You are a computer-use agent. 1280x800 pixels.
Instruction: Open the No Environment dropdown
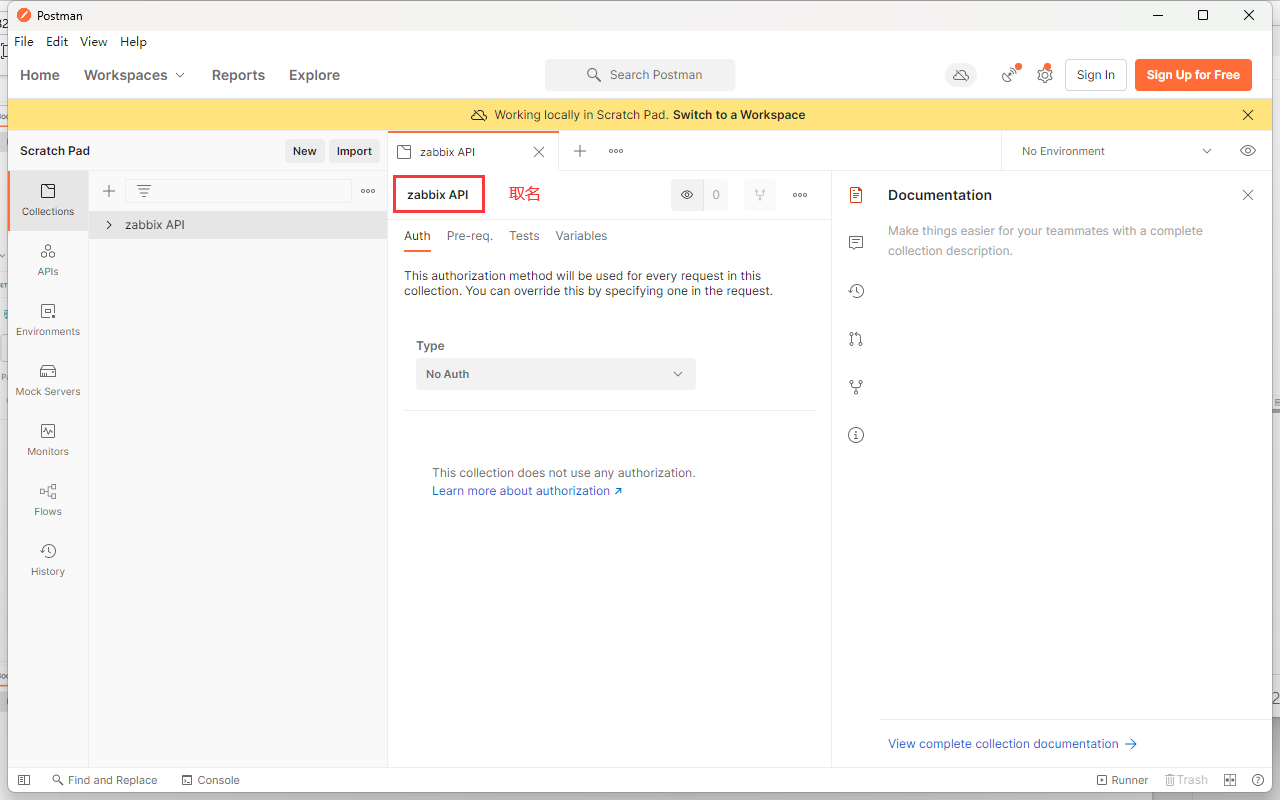click(1116, 151)
